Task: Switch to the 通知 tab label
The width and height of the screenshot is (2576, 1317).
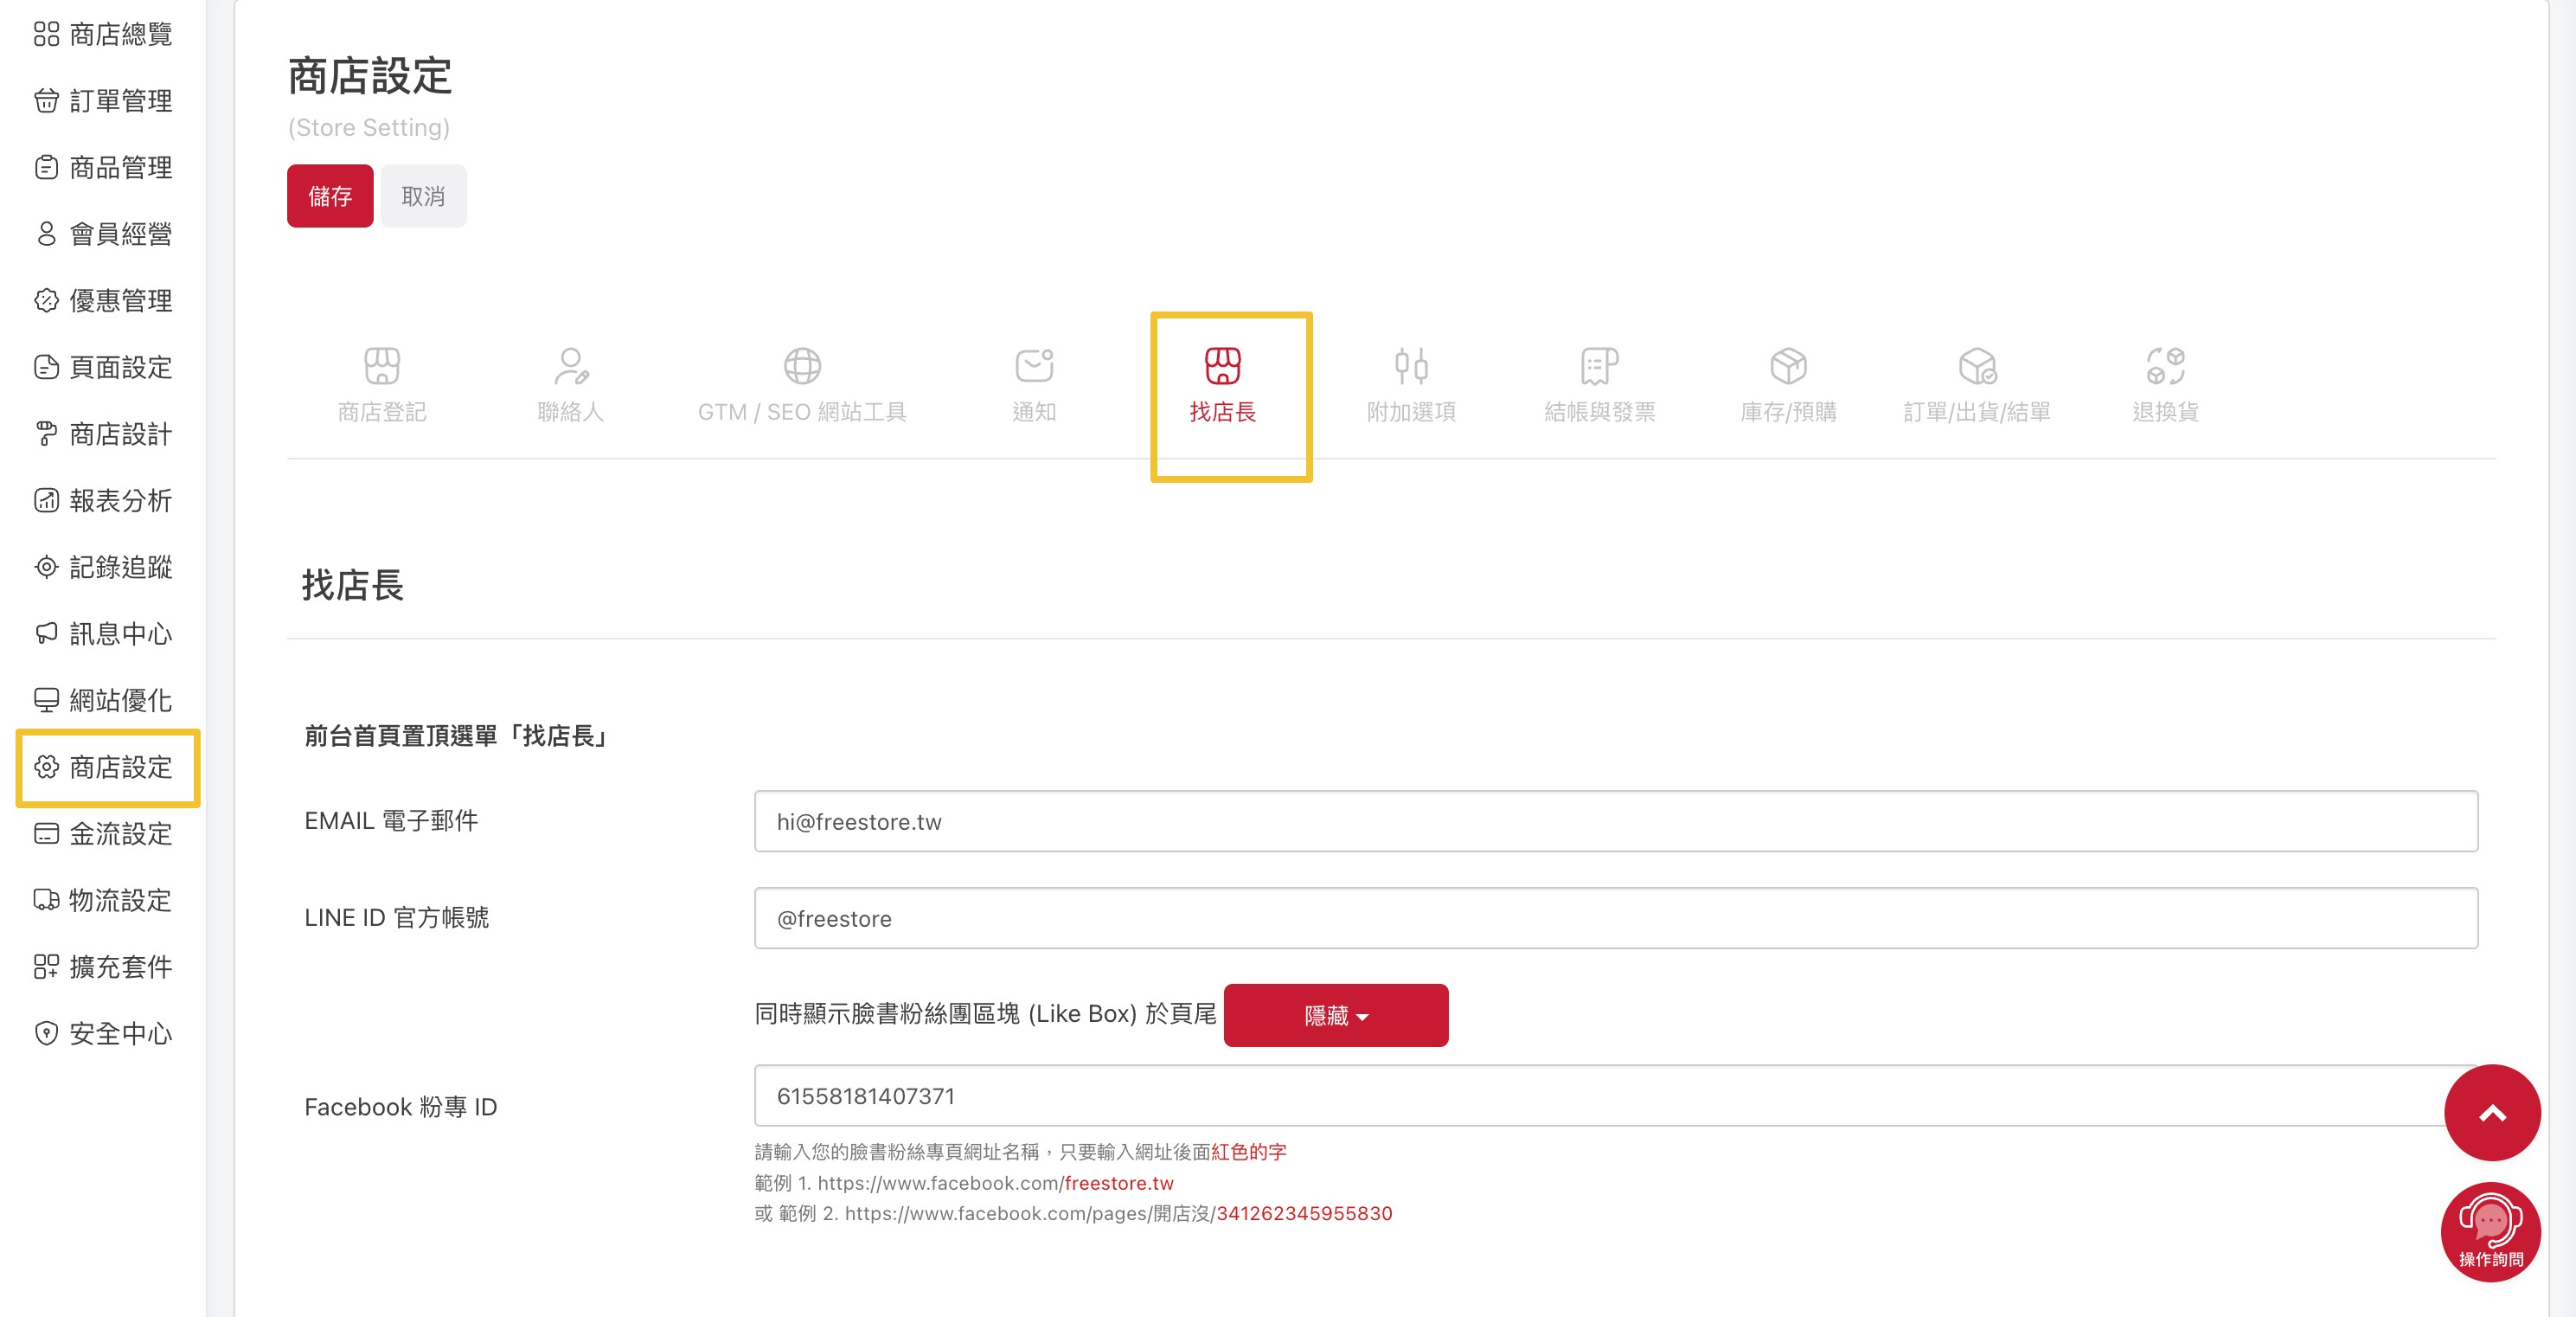Action: [1034, 412]
